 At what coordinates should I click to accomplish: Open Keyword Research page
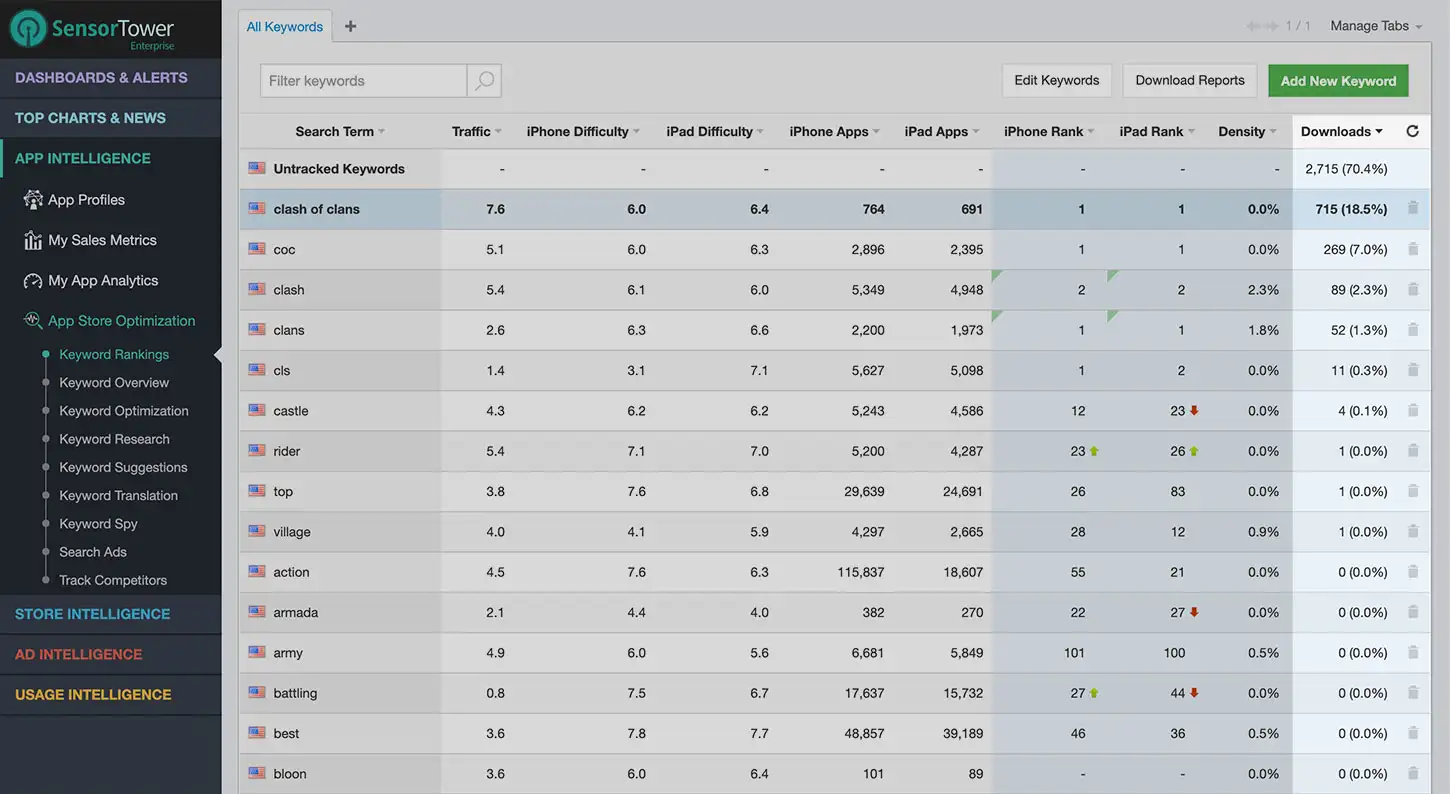tap(114, 439)
